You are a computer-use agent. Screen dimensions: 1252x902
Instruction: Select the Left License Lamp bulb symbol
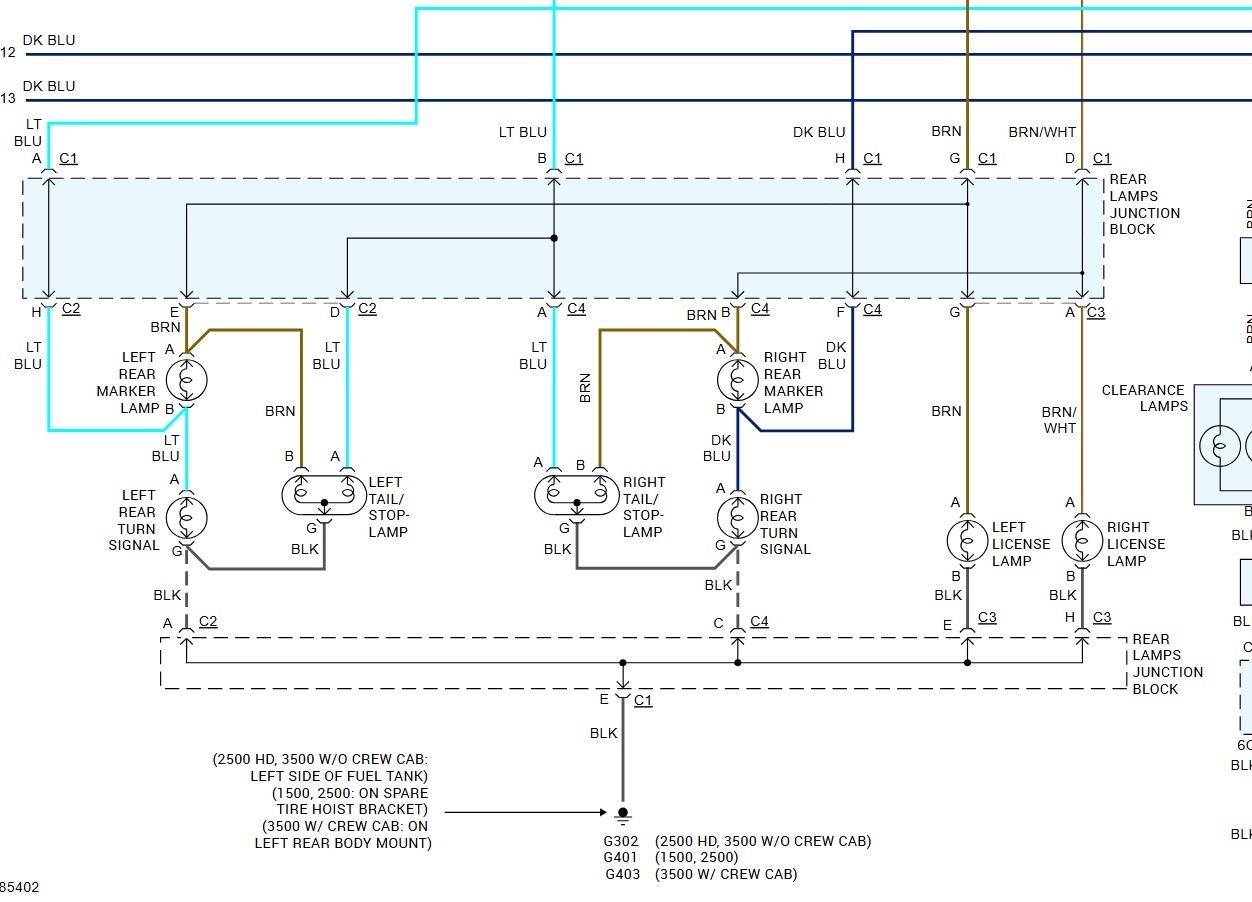(x=967, y=540)
